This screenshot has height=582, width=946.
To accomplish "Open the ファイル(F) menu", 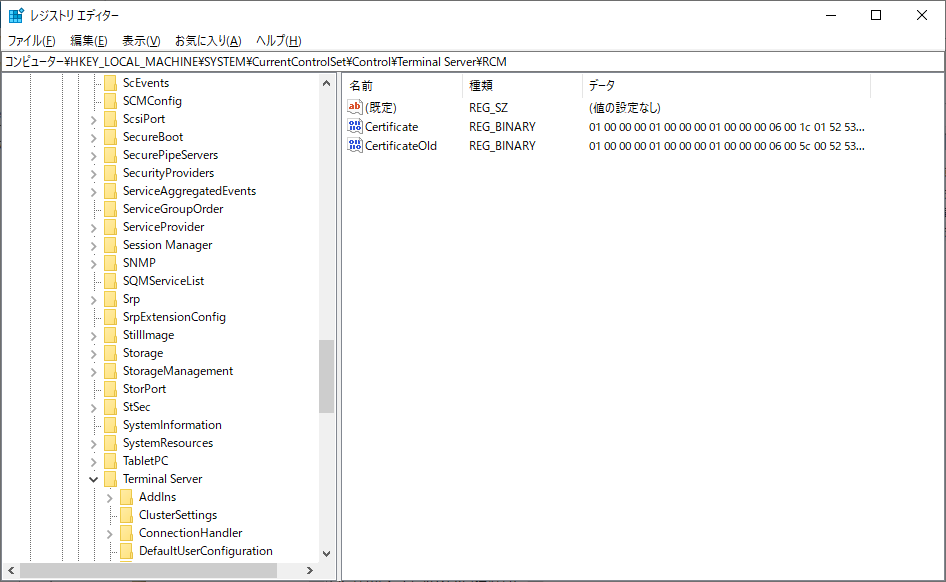I will tap(31, 40).
